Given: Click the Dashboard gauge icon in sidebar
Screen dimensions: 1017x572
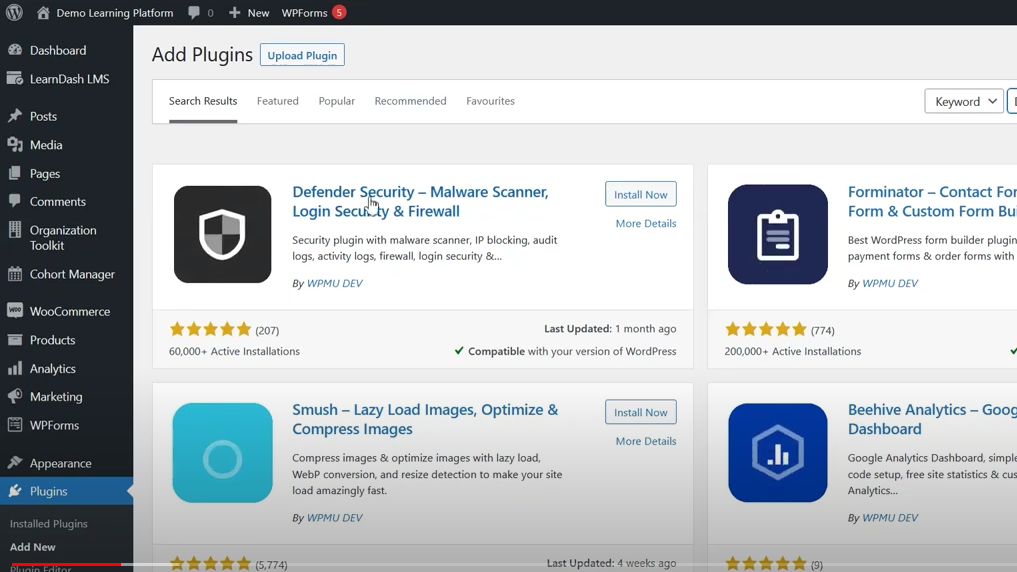Looking at the screenshot, I should pos(15,50).
